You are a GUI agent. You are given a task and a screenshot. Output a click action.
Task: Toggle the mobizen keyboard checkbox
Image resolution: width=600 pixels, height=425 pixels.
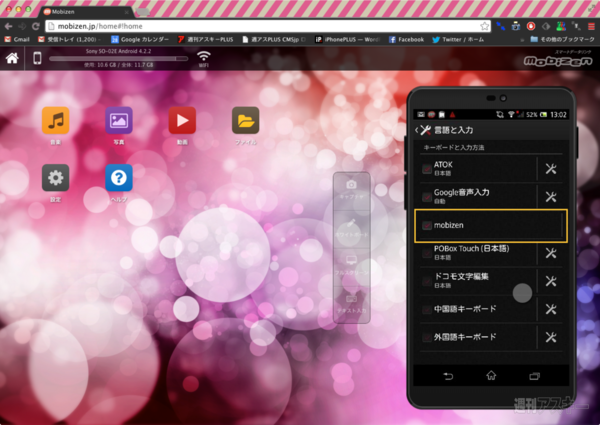[427, 225]
